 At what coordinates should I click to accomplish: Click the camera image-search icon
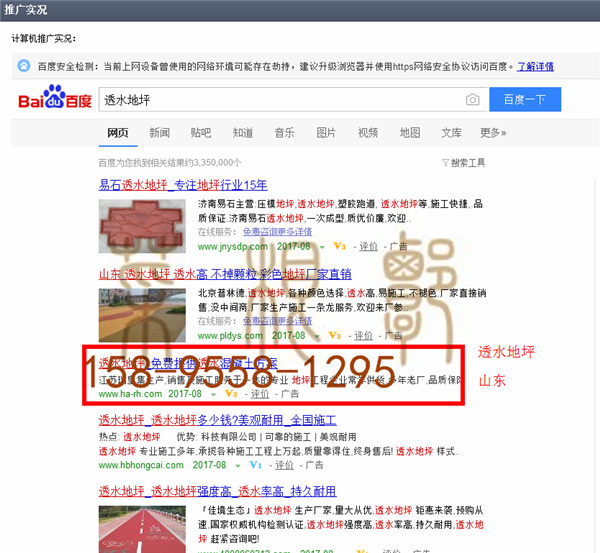pos(473,100)
